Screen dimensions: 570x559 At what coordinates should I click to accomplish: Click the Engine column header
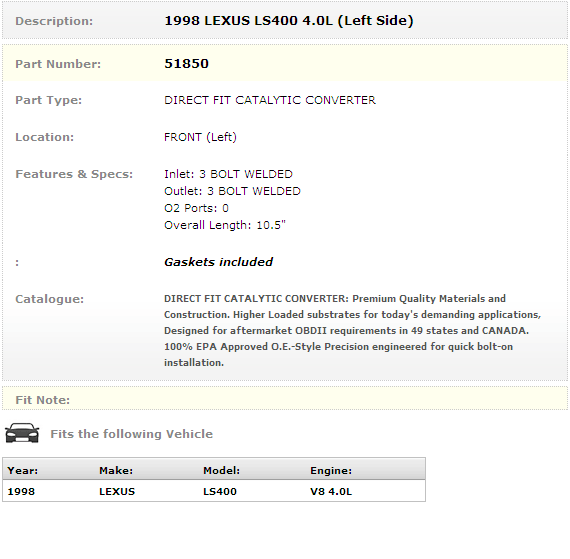(x=331, y=470)
